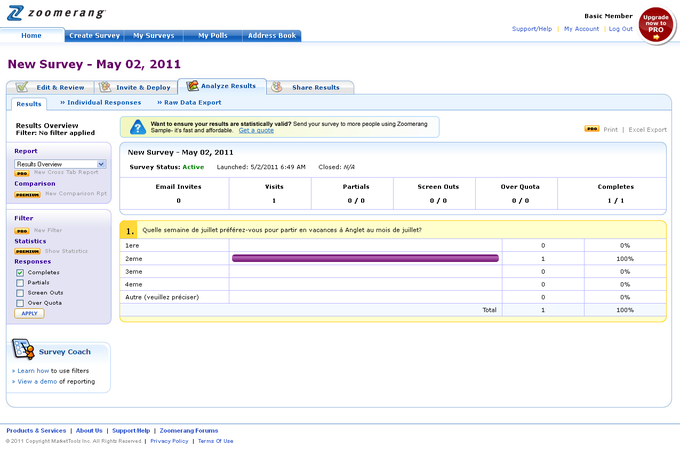Tick the Screen Outs checkbox
Screen dimensions: 680x454
tap(20, 292)
